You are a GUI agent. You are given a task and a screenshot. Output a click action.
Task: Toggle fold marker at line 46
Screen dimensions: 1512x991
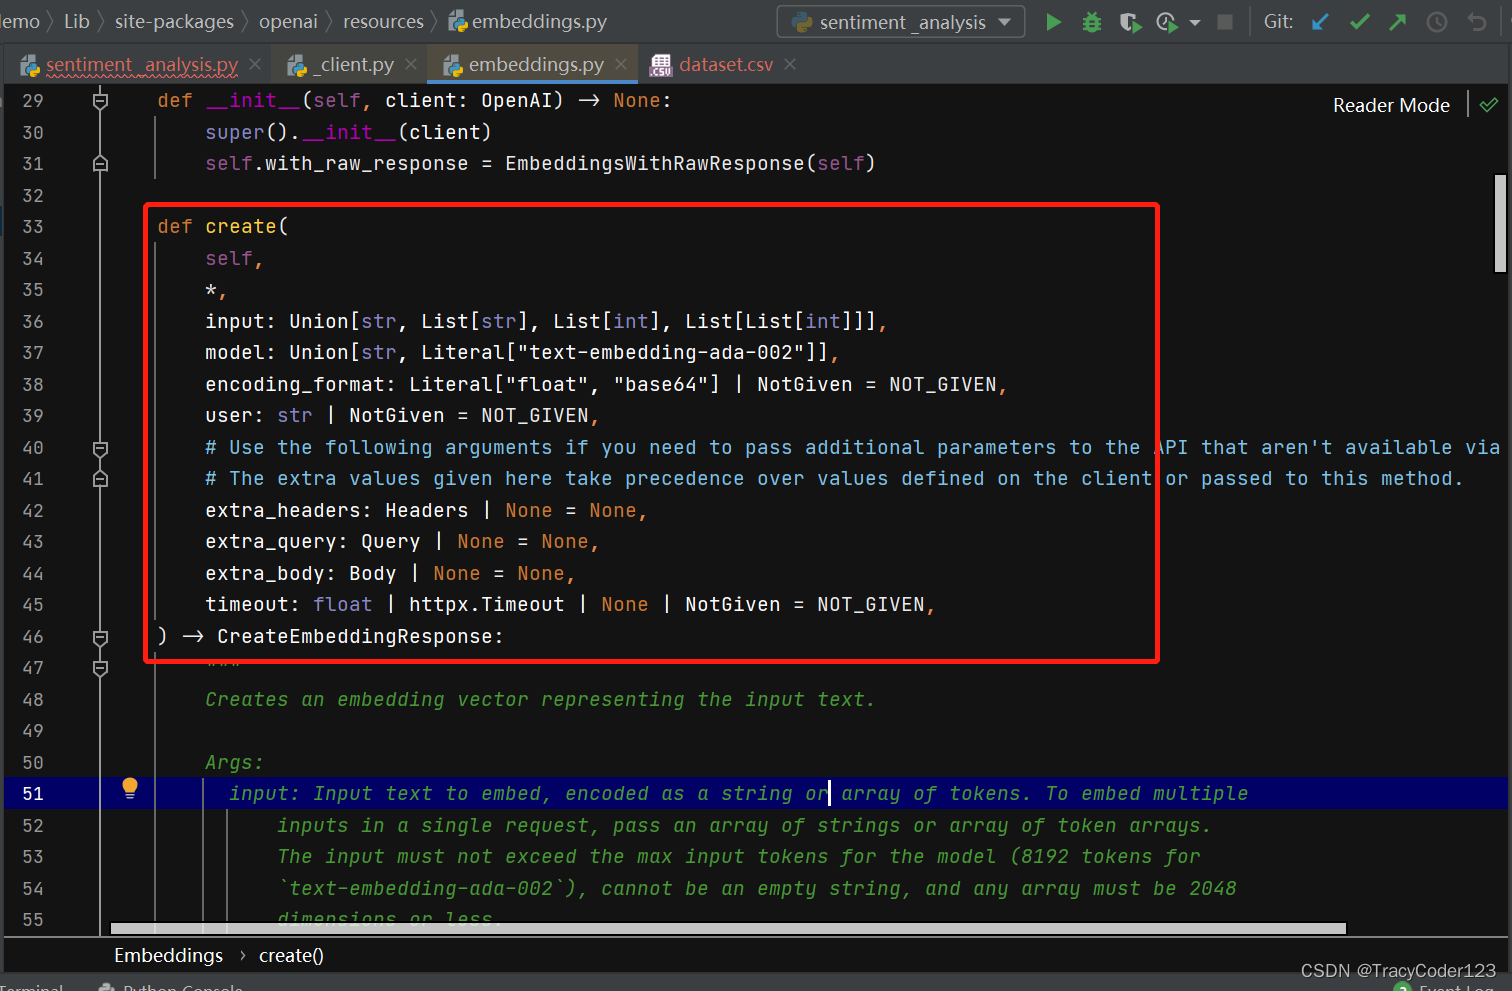pyautogui.click(x=100, y=637)
